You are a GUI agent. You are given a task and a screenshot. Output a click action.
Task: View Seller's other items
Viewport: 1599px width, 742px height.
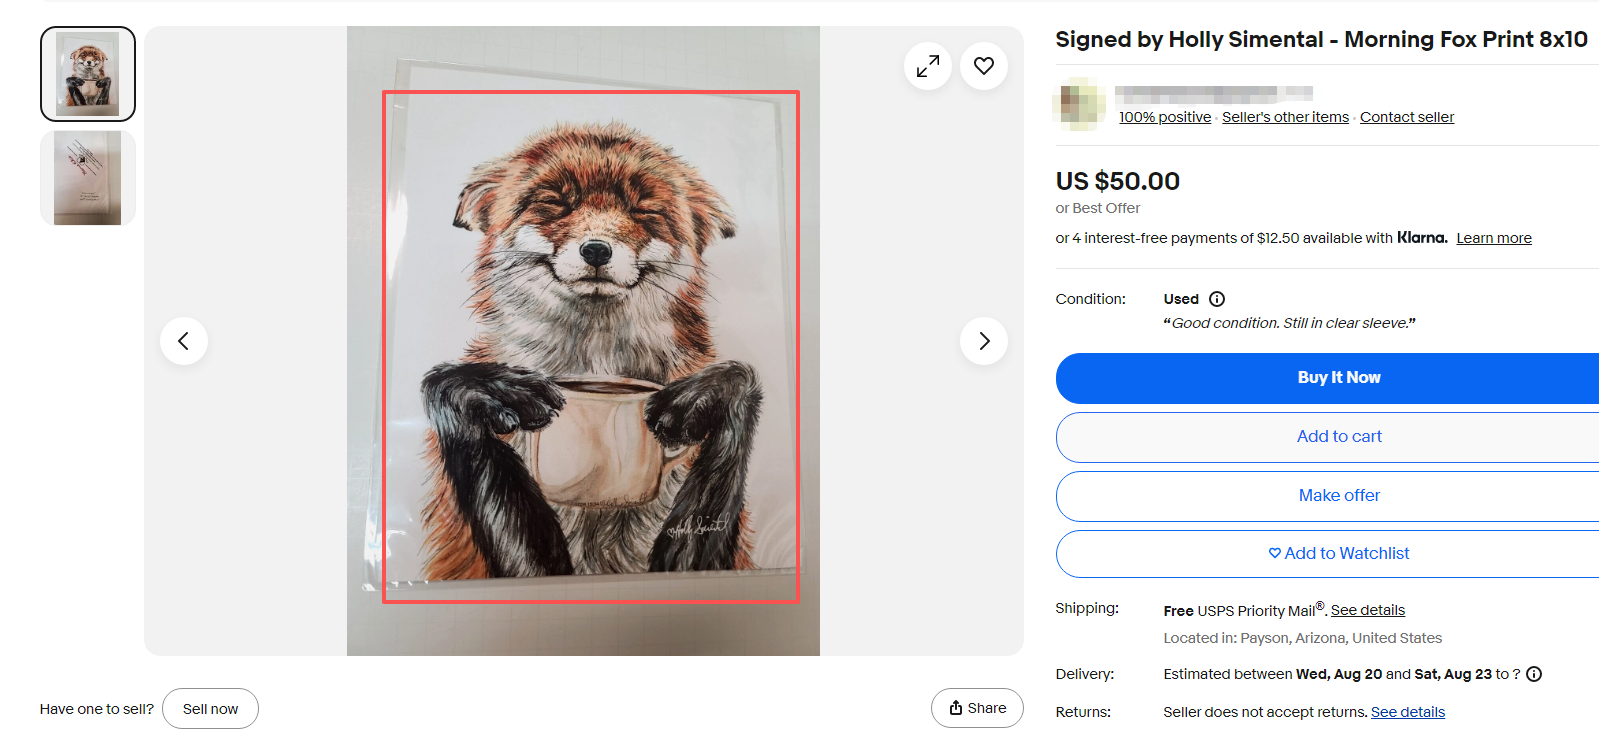(1285, 117)
